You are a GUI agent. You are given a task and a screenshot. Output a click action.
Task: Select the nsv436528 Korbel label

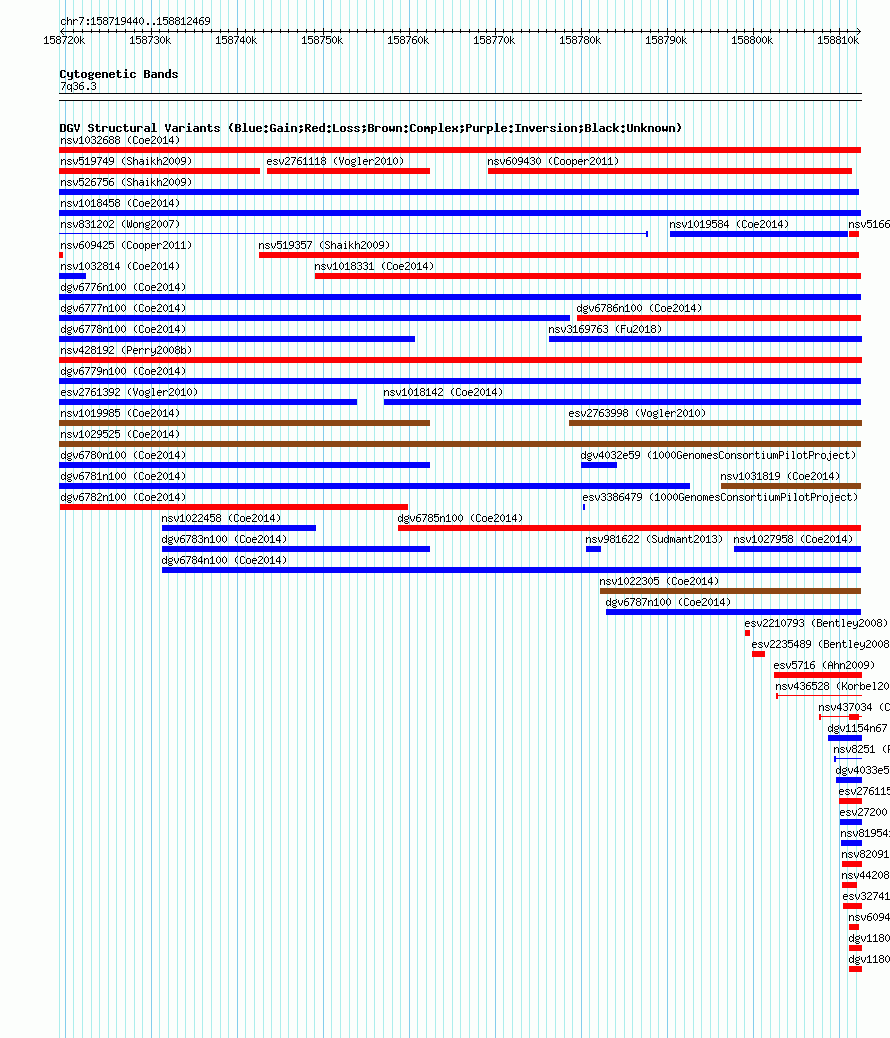point(832,687)
